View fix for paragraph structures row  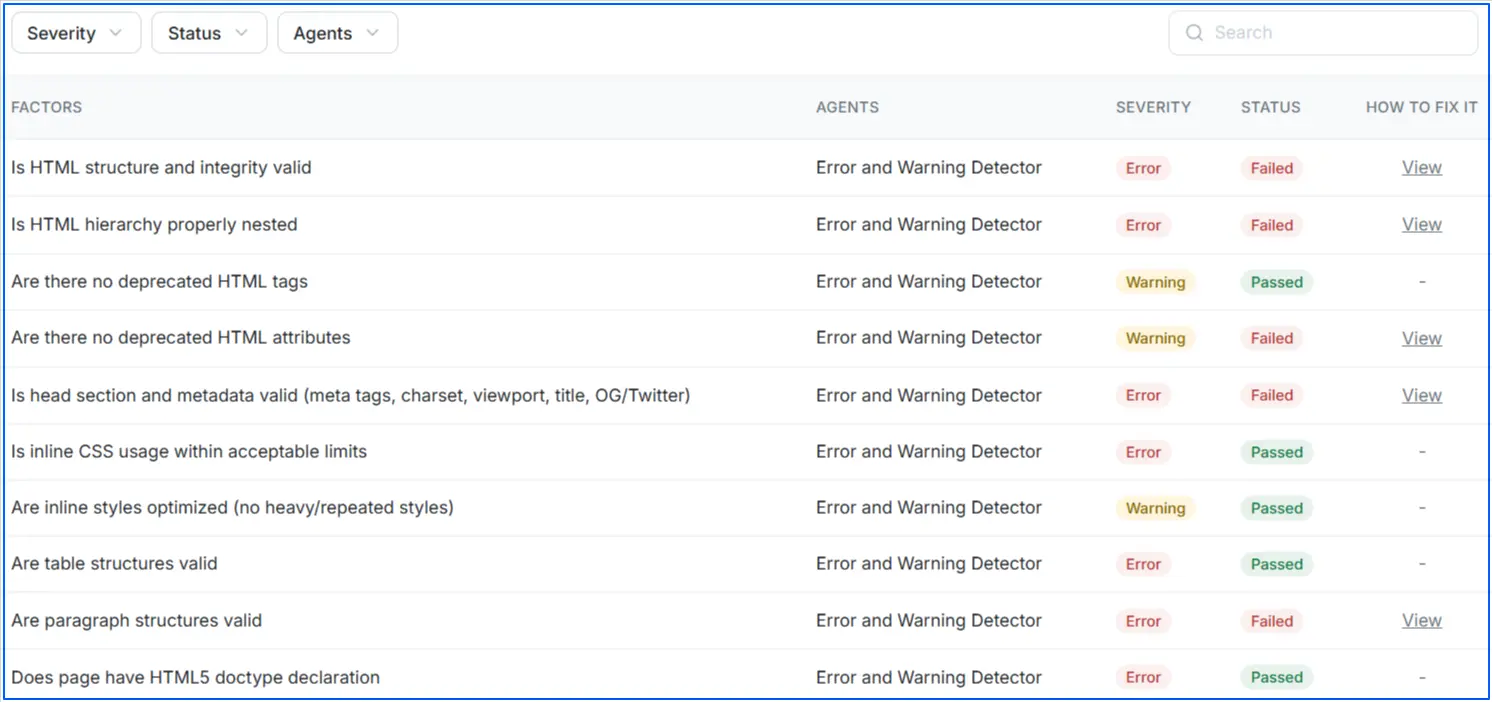[x=1421, y=620]
